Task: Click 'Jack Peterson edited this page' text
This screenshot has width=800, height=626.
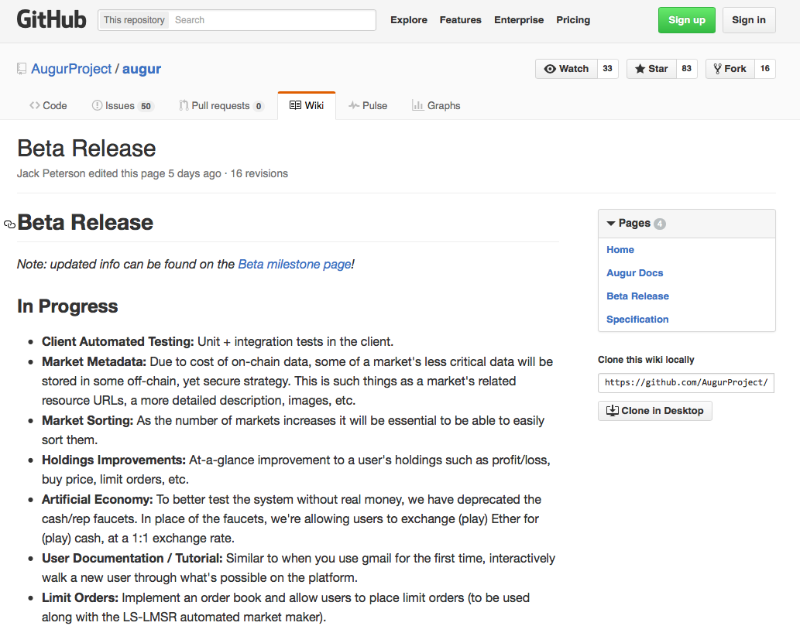Action: click(x=91, y=173)
